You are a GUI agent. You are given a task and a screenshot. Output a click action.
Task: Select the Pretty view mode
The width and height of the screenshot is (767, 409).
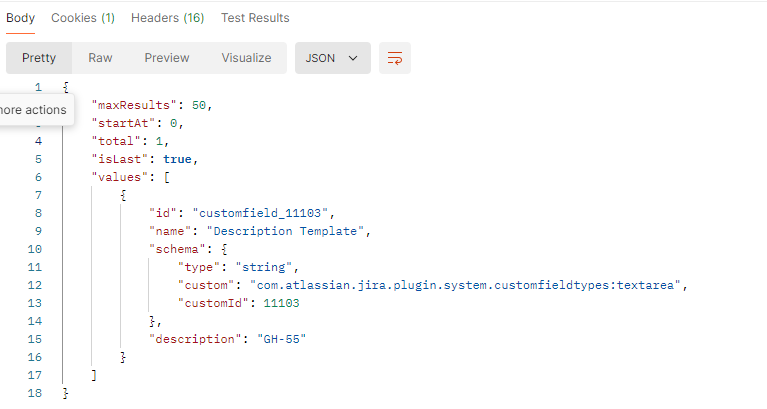click(x=39, y=58)
